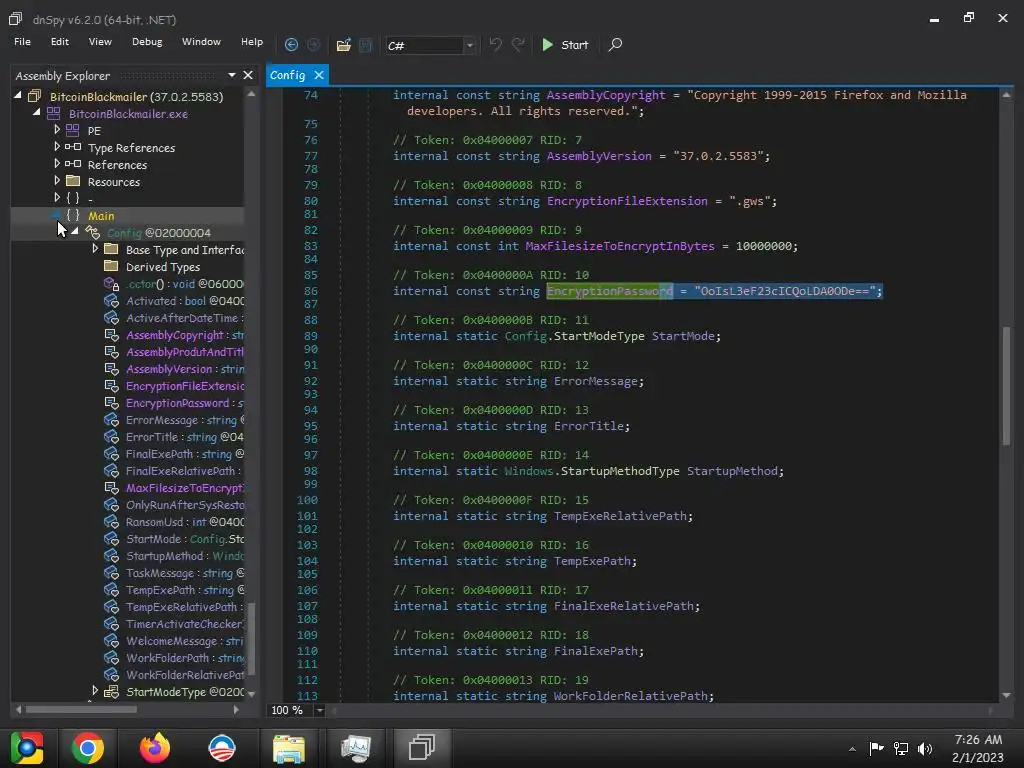Open the View menu

tap(100, 41)
